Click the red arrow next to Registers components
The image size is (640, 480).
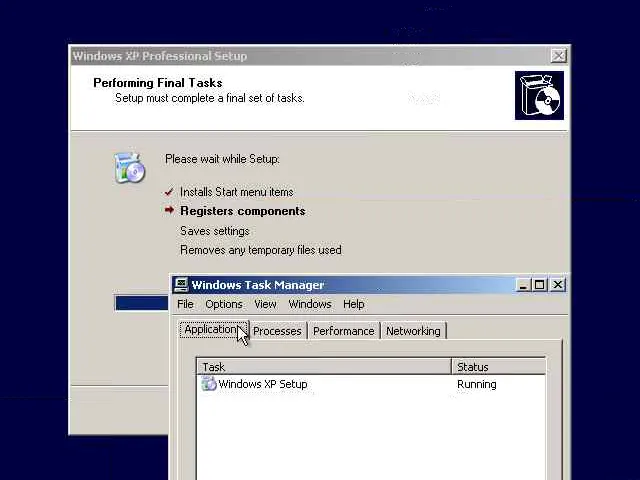(169, 210)
